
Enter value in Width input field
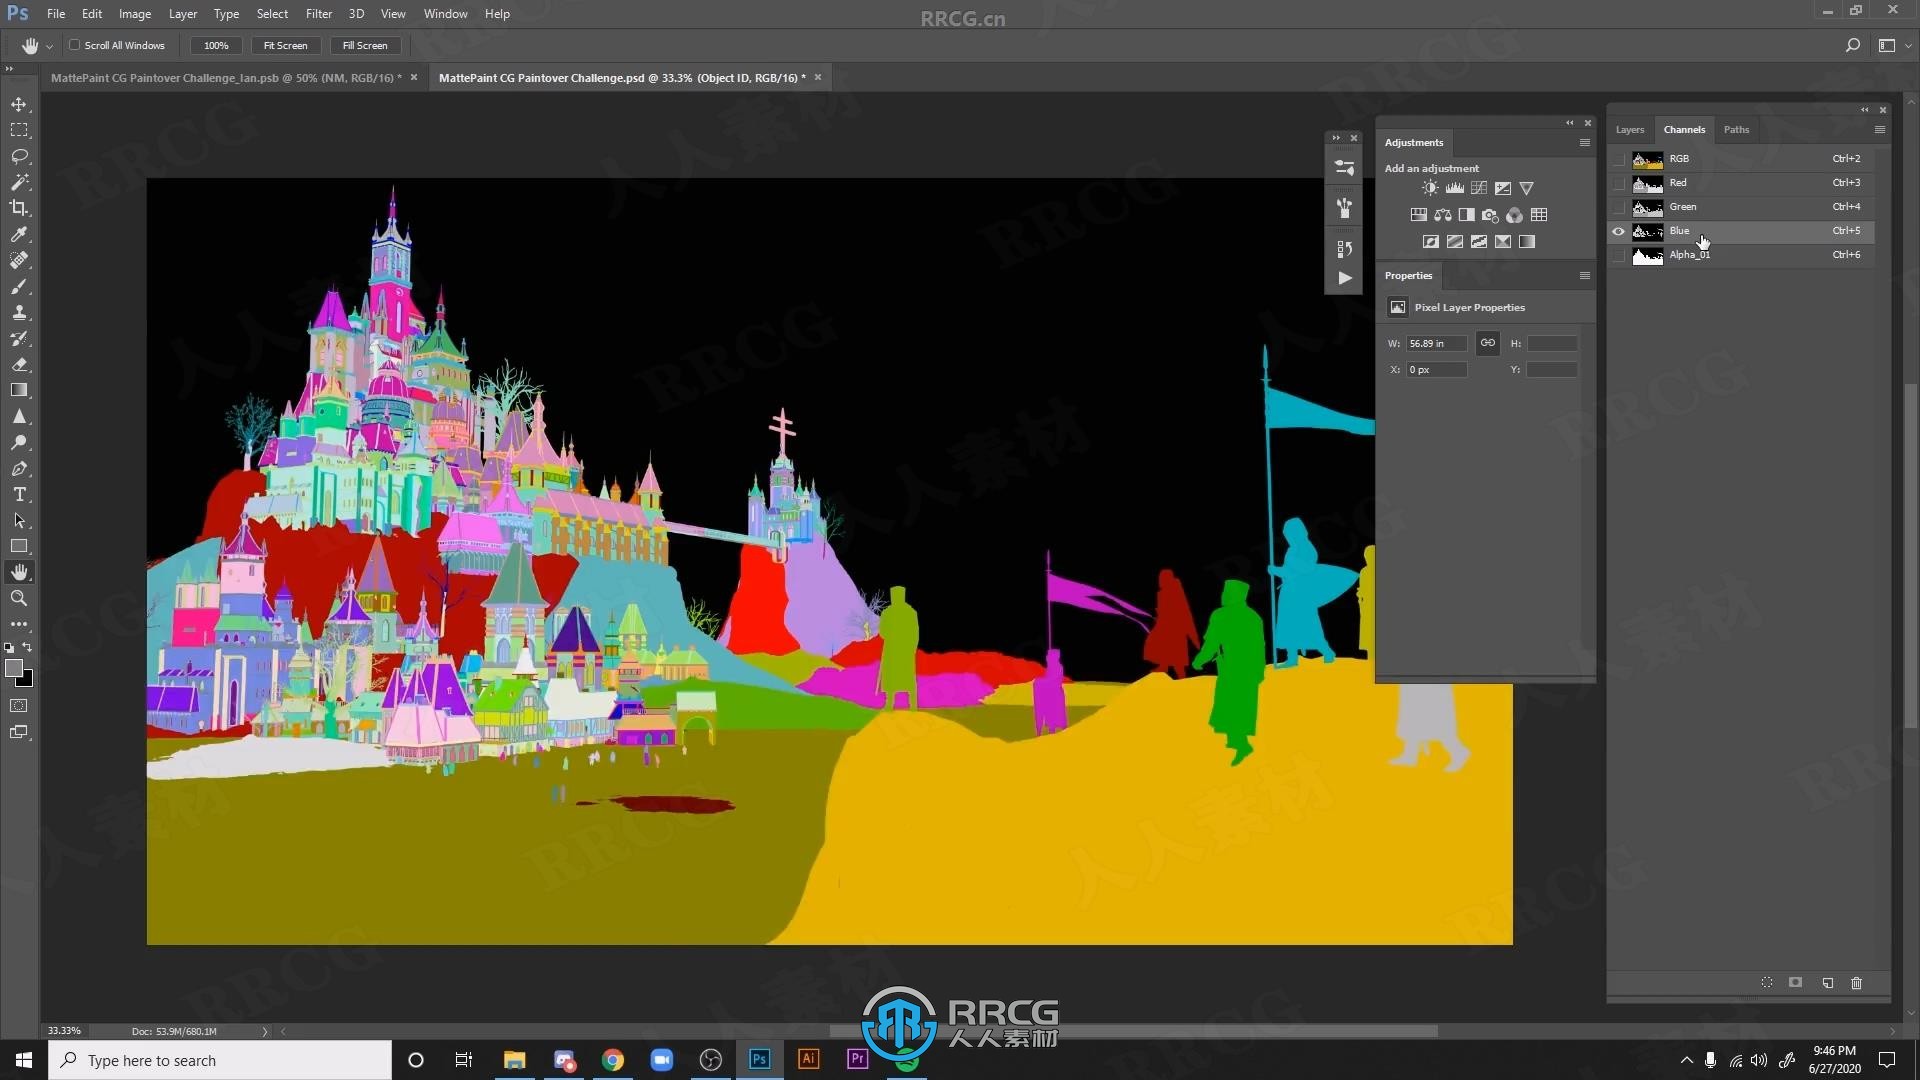[x=1437, y=343]
